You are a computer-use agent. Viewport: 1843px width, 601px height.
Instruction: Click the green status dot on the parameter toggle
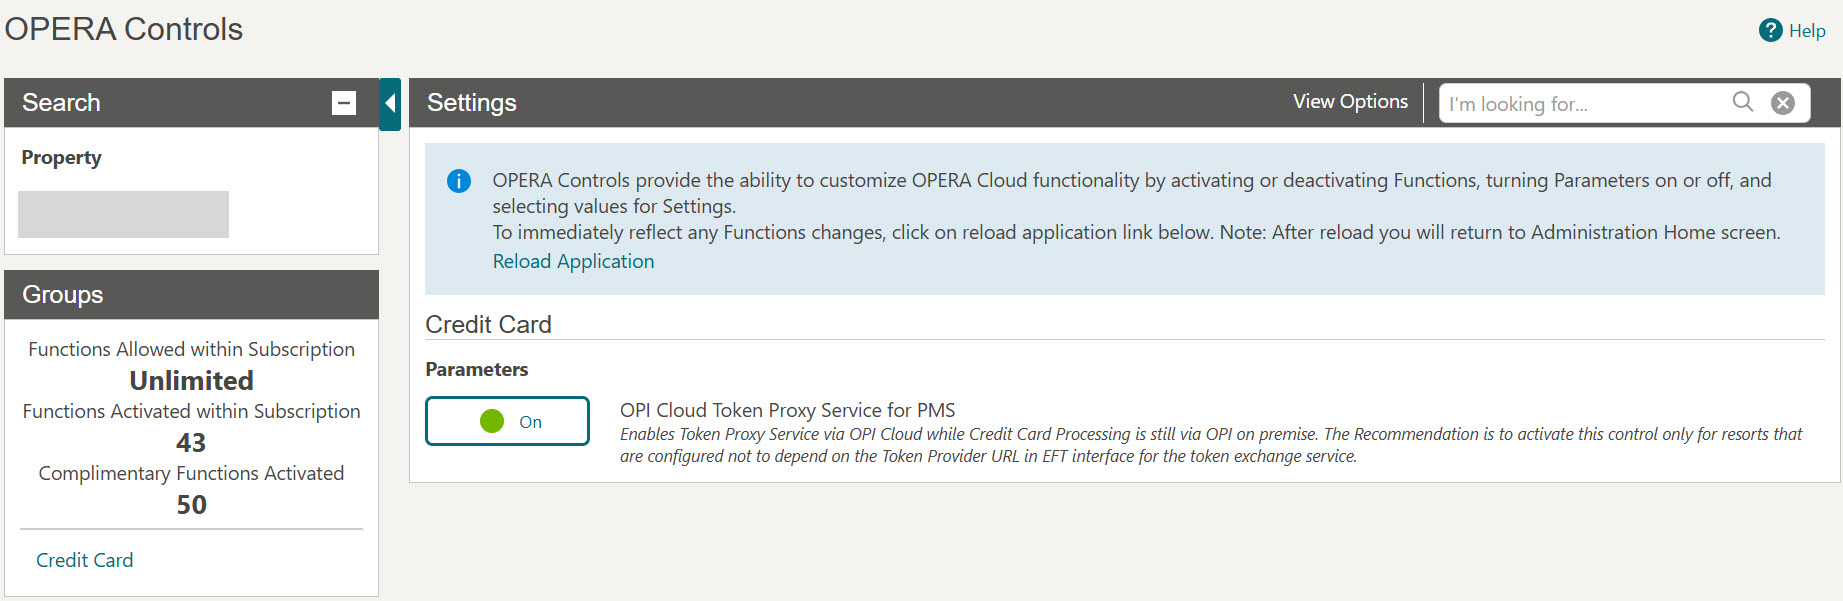tap(492, 421)
